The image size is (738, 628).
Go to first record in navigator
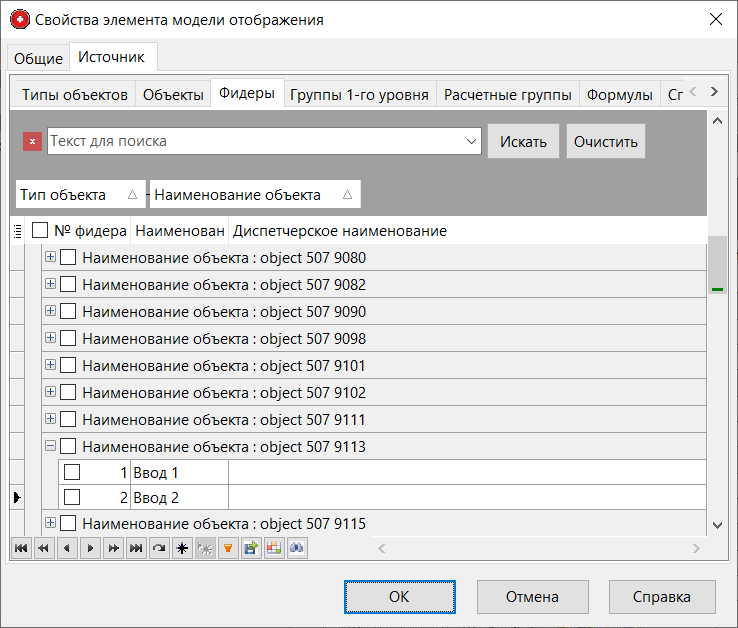click(20, 548)
